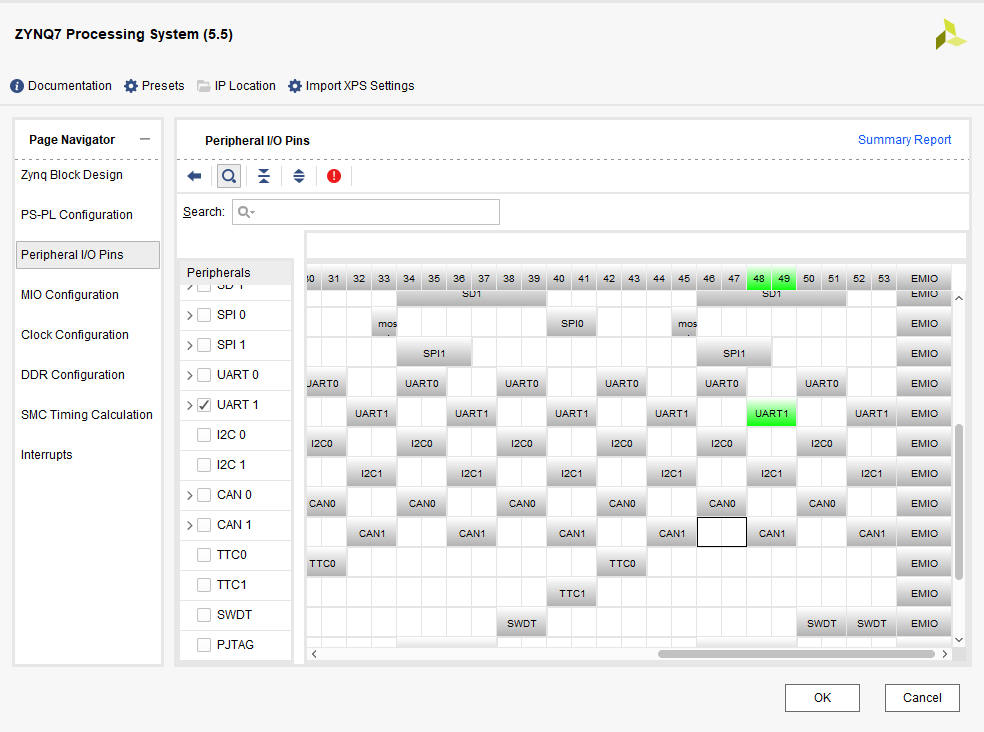Click the pin 53 column header

click(x=884, y=278)
